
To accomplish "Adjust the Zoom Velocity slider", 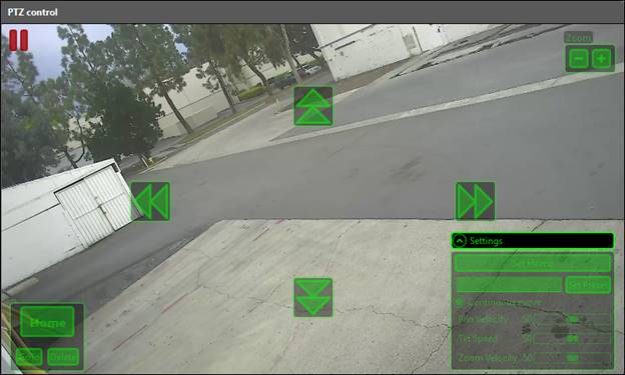I will pos(572,358).
